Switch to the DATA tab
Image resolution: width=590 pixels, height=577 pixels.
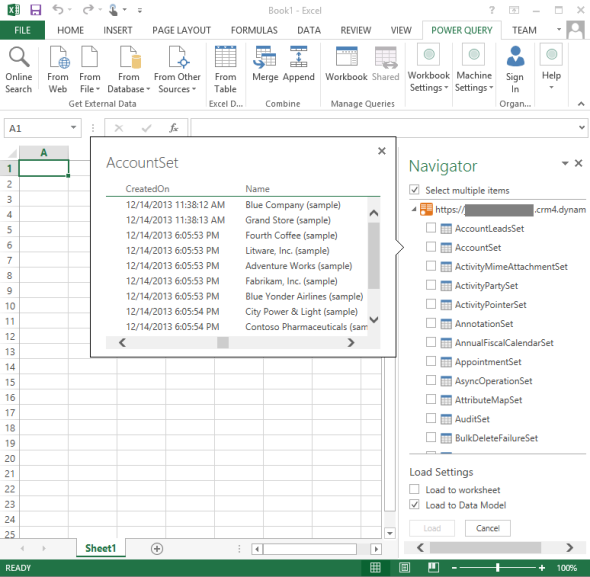(309, 30)
